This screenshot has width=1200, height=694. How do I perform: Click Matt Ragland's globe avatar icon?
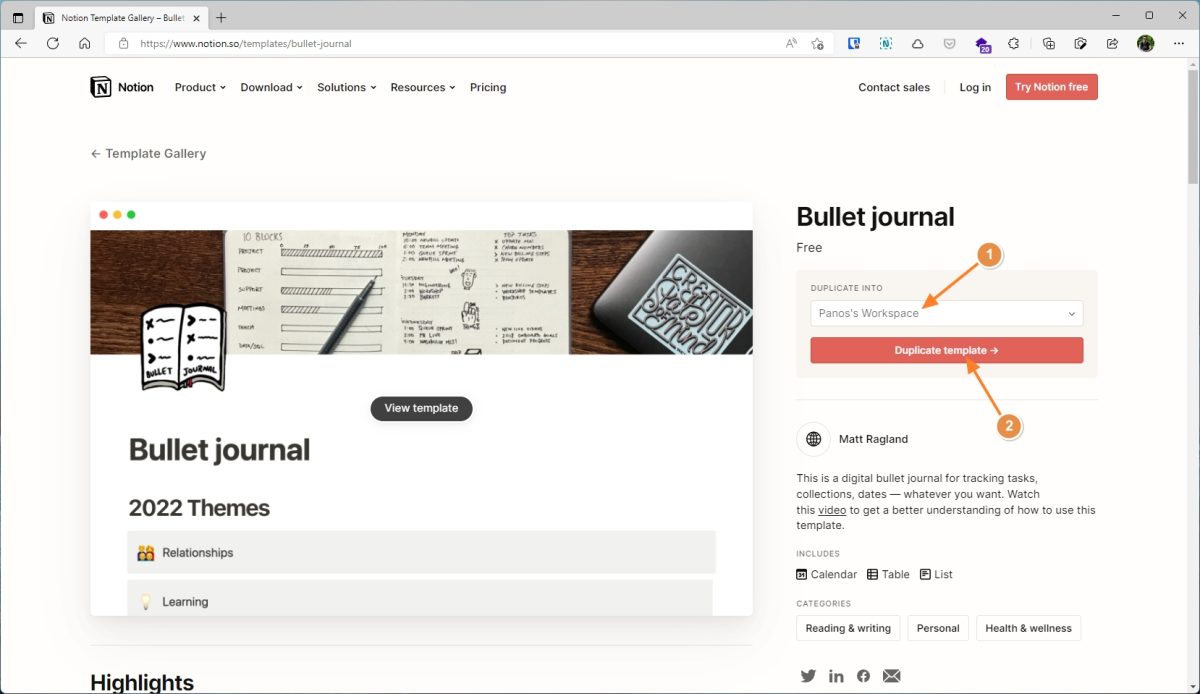coord(813,439)
